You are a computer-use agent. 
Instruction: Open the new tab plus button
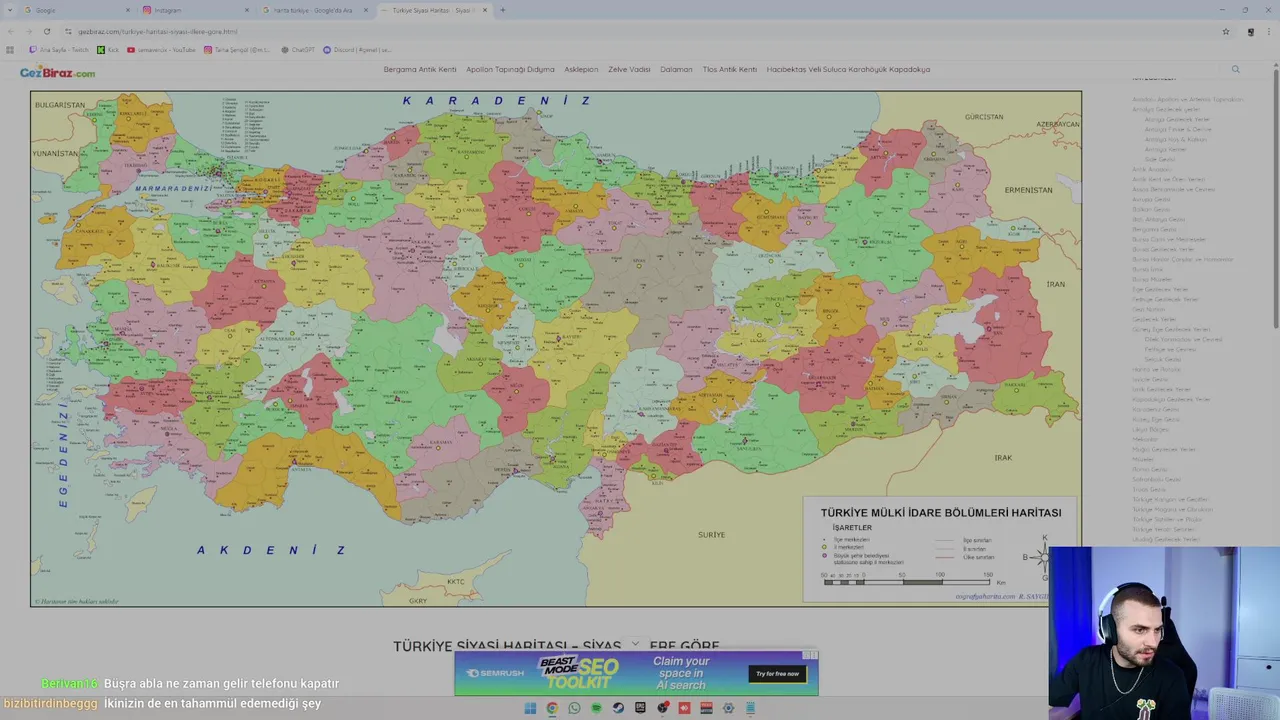point(502,10)
